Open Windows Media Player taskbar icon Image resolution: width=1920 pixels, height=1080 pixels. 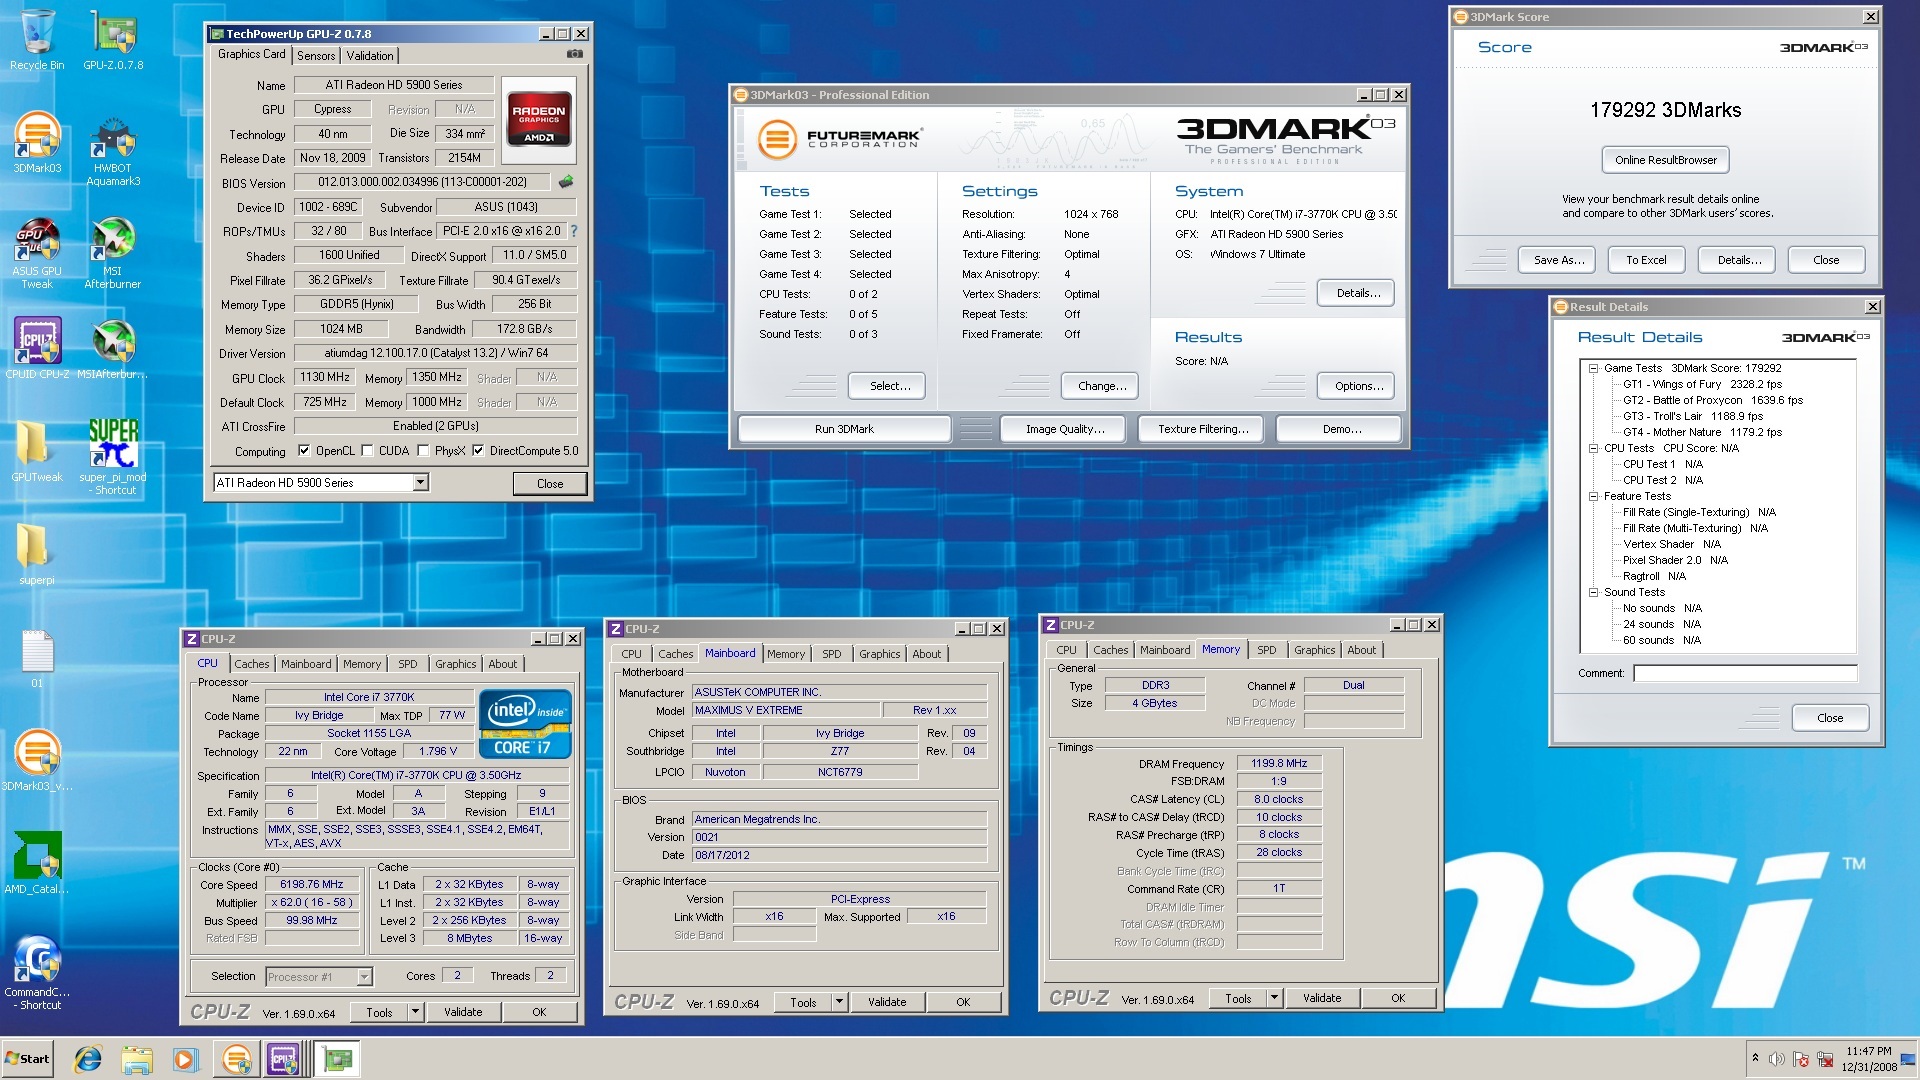click(x=185, y=1059)
